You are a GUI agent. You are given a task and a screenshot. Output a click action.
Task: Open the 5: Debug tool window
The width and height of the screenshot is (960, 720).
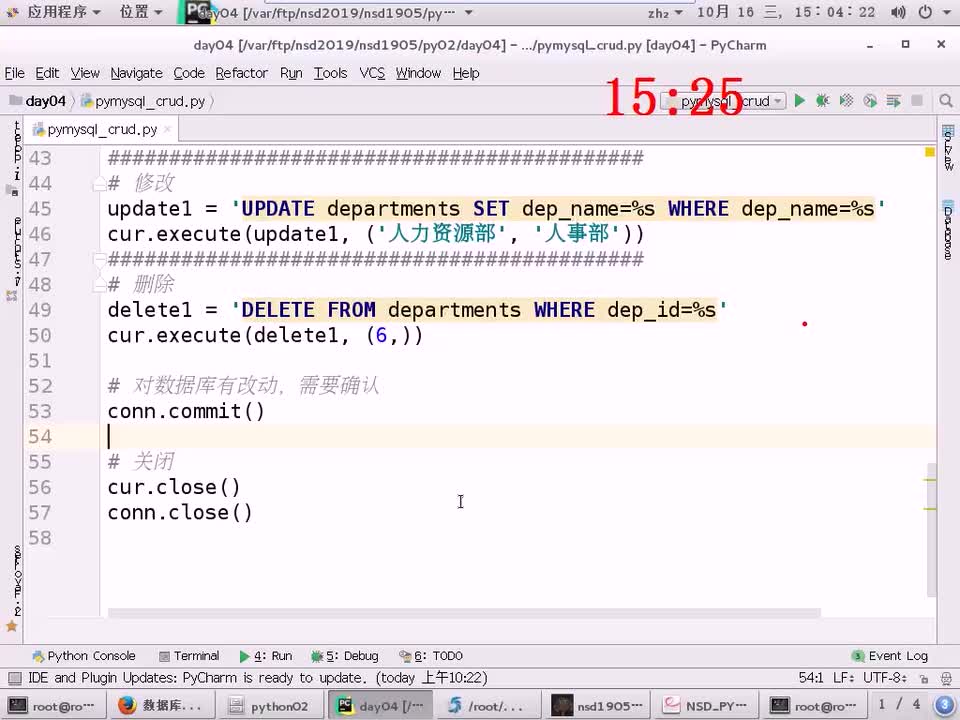click(345, 656)
